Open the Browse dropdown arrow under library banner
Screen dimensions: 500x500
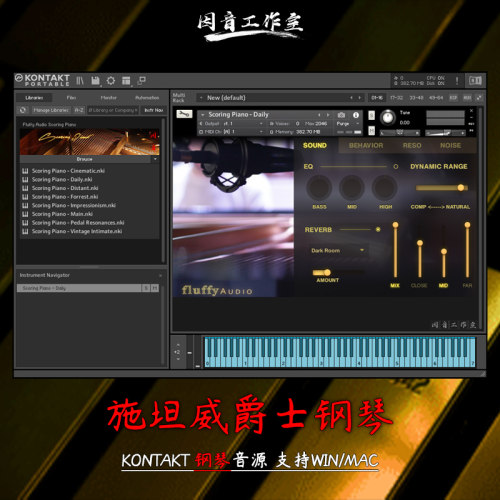click(x=155, y=159)
